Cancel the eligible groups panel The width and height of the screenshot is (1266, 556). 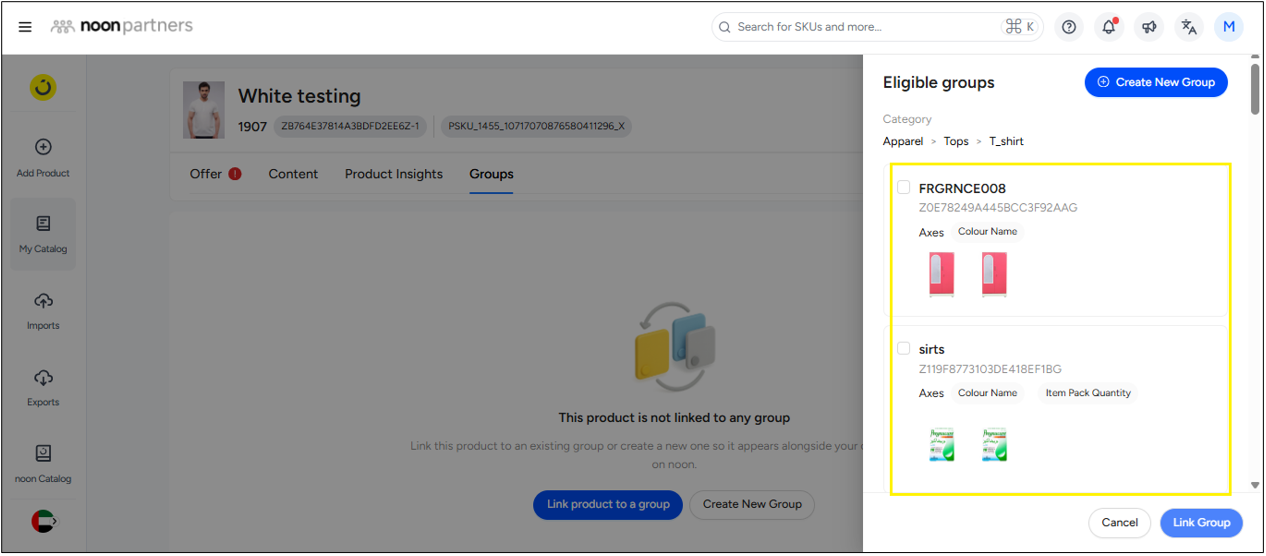(1119, 522)
